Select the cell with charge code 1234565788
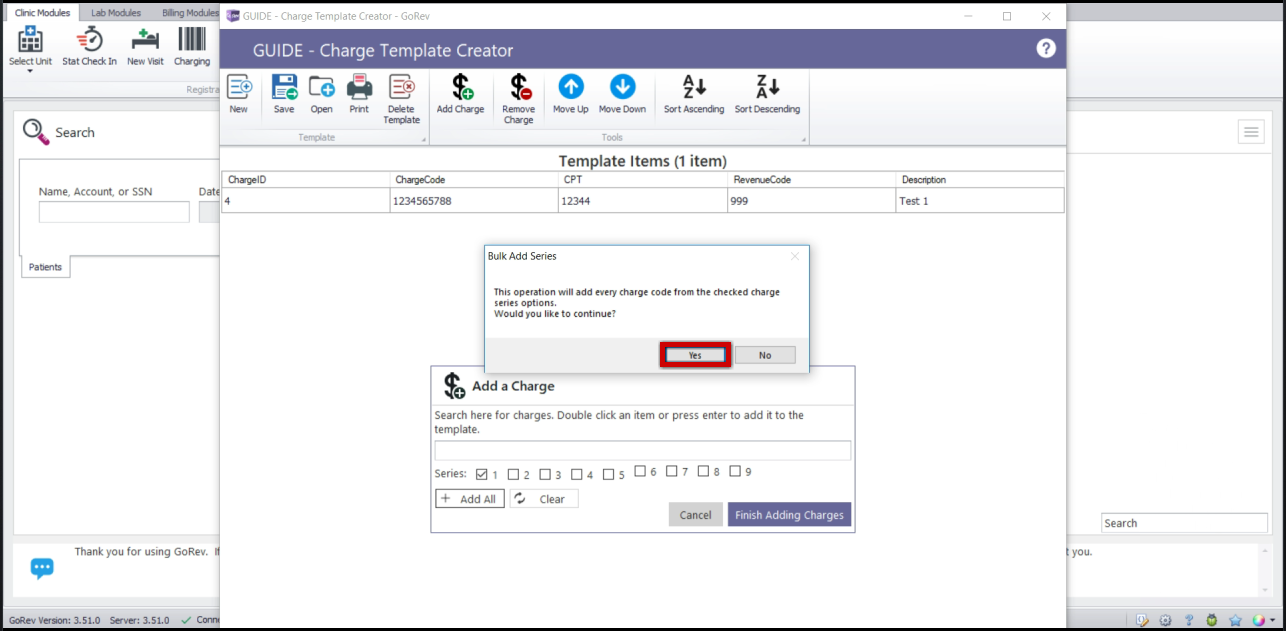Image resolution: width=1286 pixels, height=631 pixels. (474, 201)
